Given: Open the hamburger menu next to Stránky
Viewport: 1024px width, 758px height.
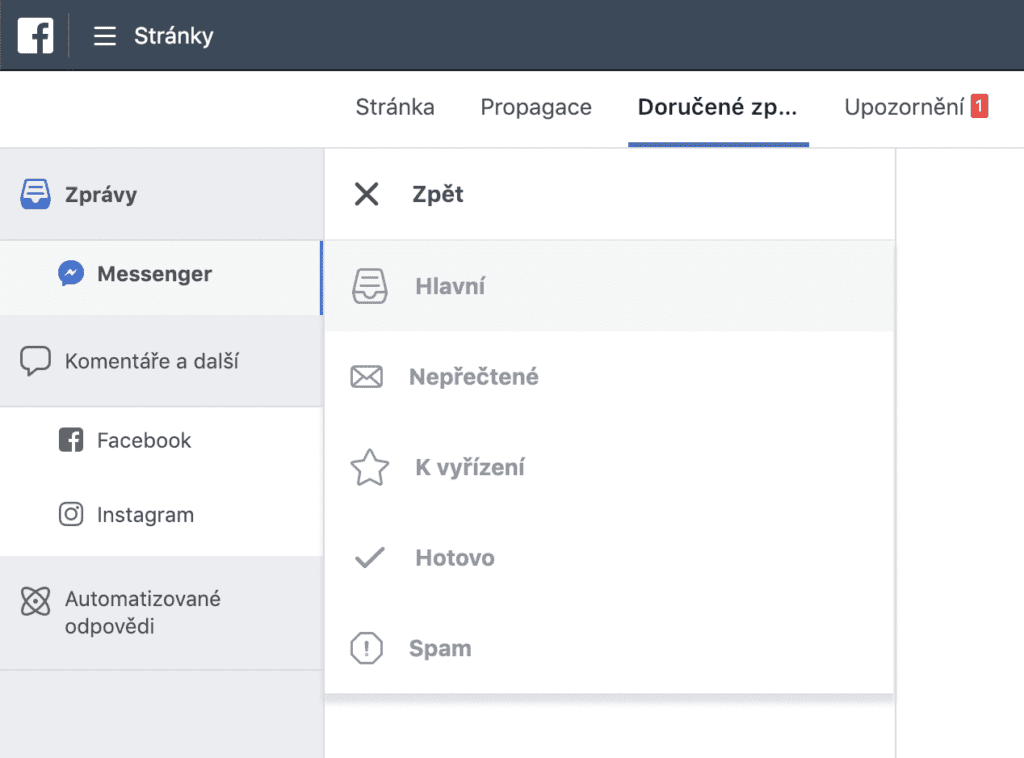Looking at the screenshot, I should [x=105, y=37].
